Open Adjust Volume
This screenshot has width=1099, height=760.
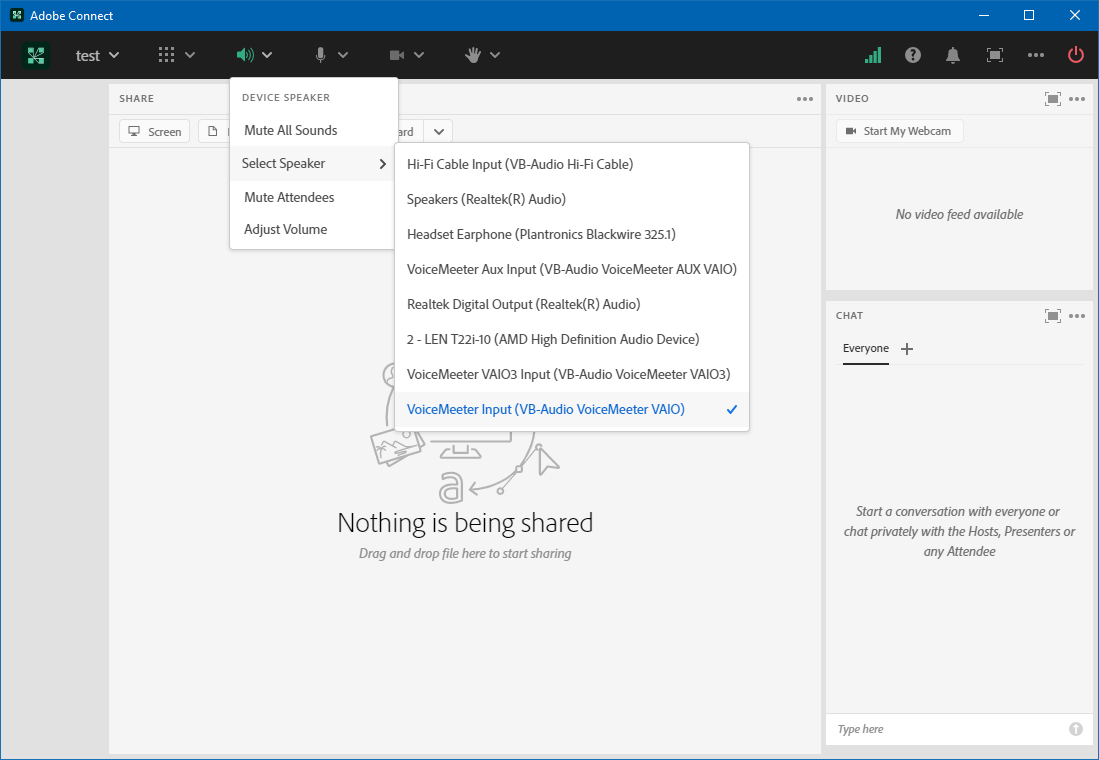click(x=313, y=229)
